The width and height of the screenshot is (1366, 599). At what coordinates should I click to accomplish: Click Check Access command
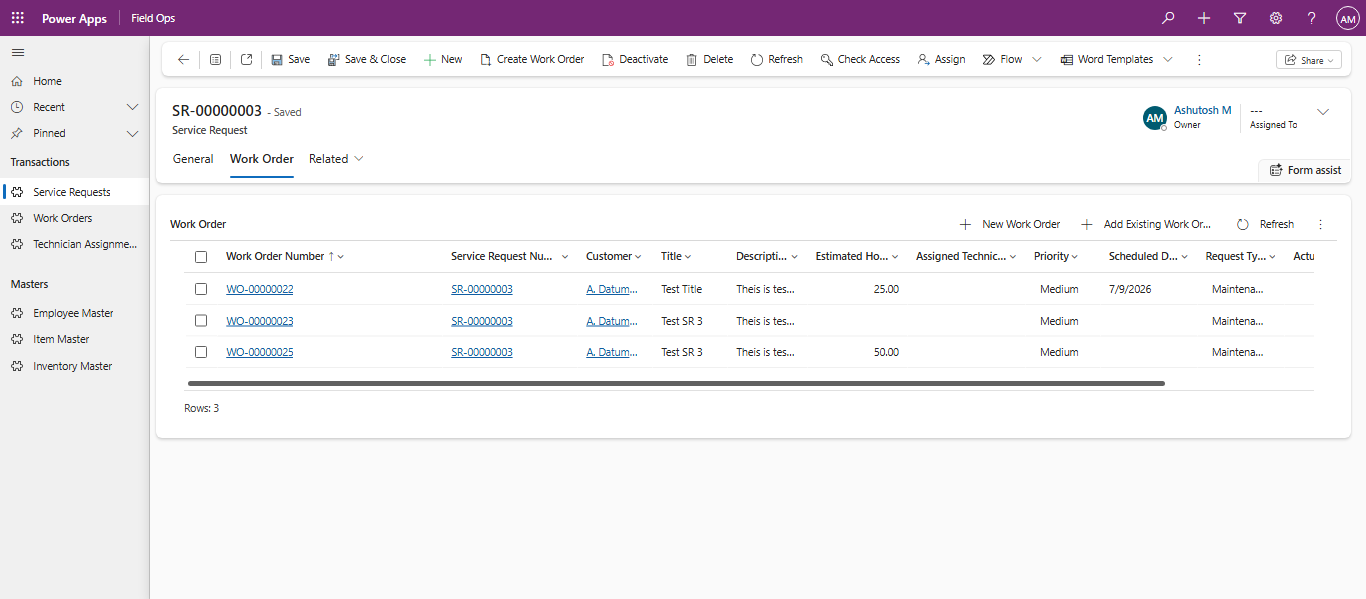coord(860,60)
